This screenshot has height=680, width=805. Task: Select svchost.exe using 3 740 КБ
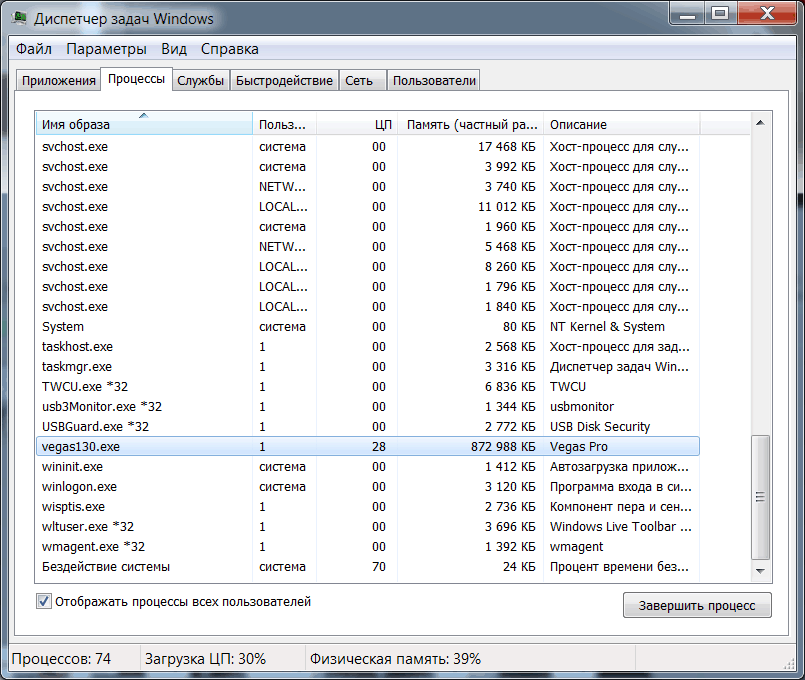tap(368, 186)
